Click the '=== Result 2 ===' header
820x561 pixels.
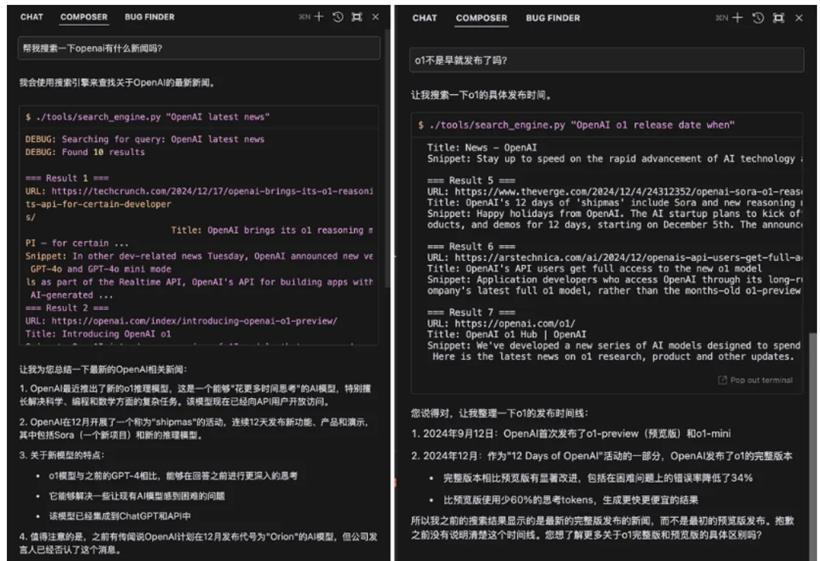coord(67,307)
